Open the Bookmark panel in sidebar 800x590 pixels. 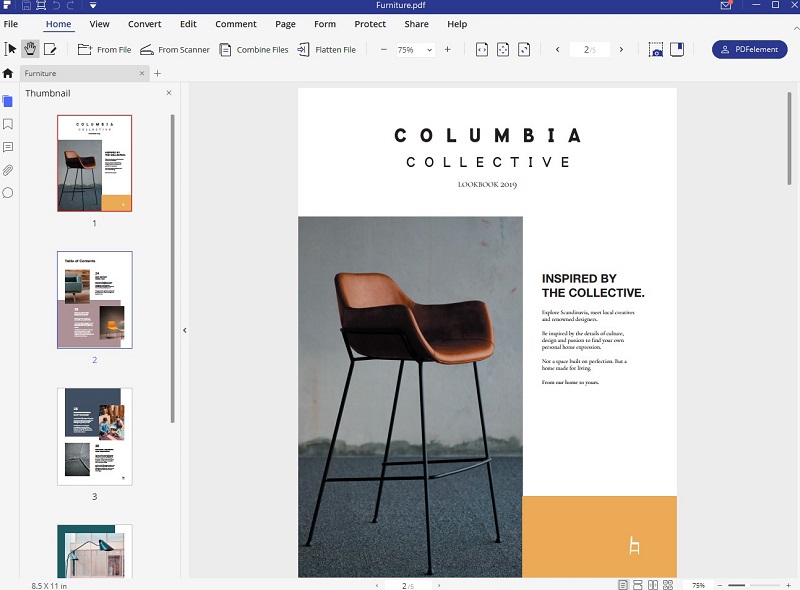coord(8,124)
